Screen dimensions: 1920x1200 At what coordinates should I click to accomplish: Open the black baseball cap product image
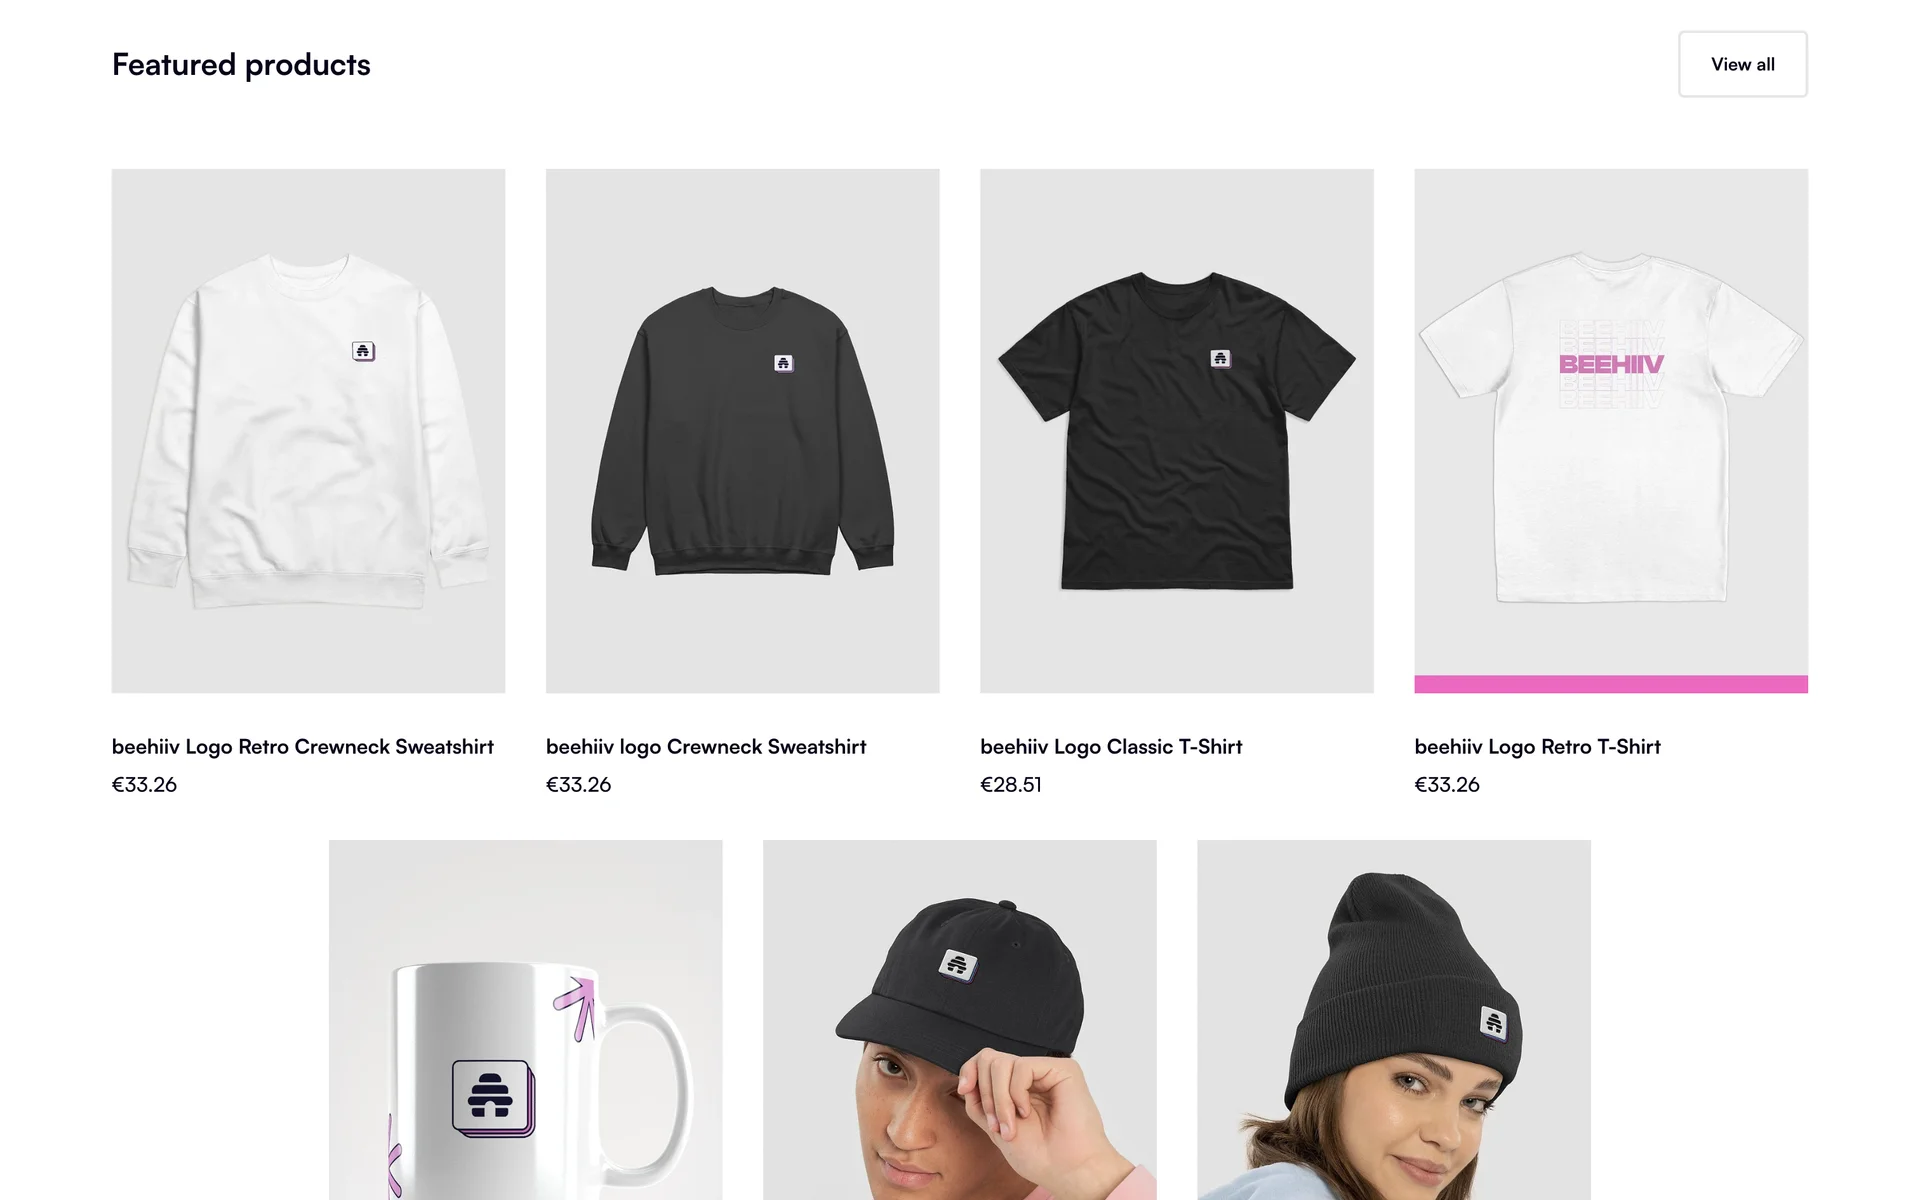point(959,1020)
